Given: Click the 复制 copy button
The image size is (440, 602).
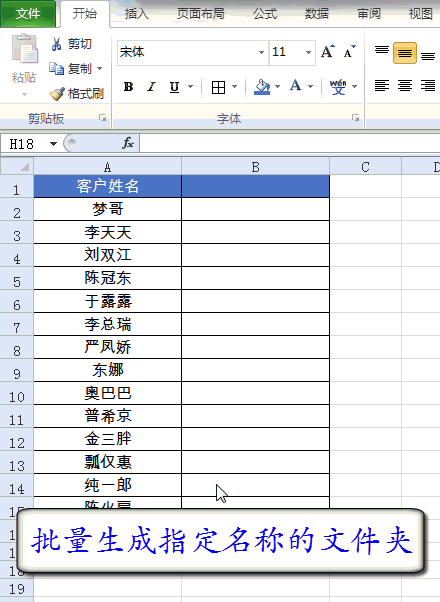Looking at the screenshot, I should pos(76,69).
